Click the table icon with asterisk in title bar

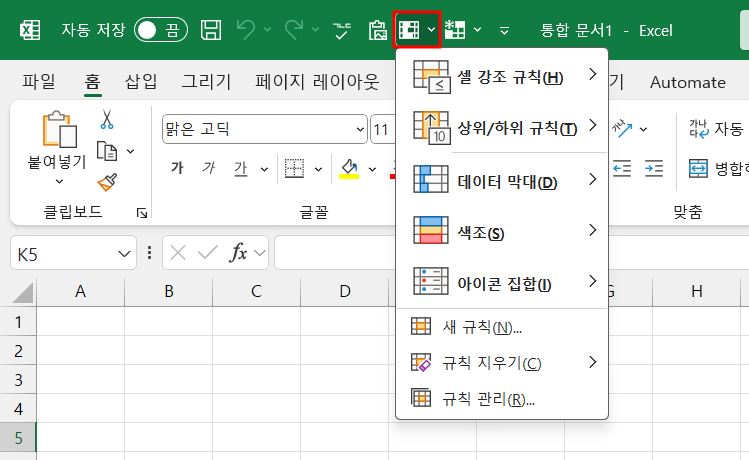455,30
